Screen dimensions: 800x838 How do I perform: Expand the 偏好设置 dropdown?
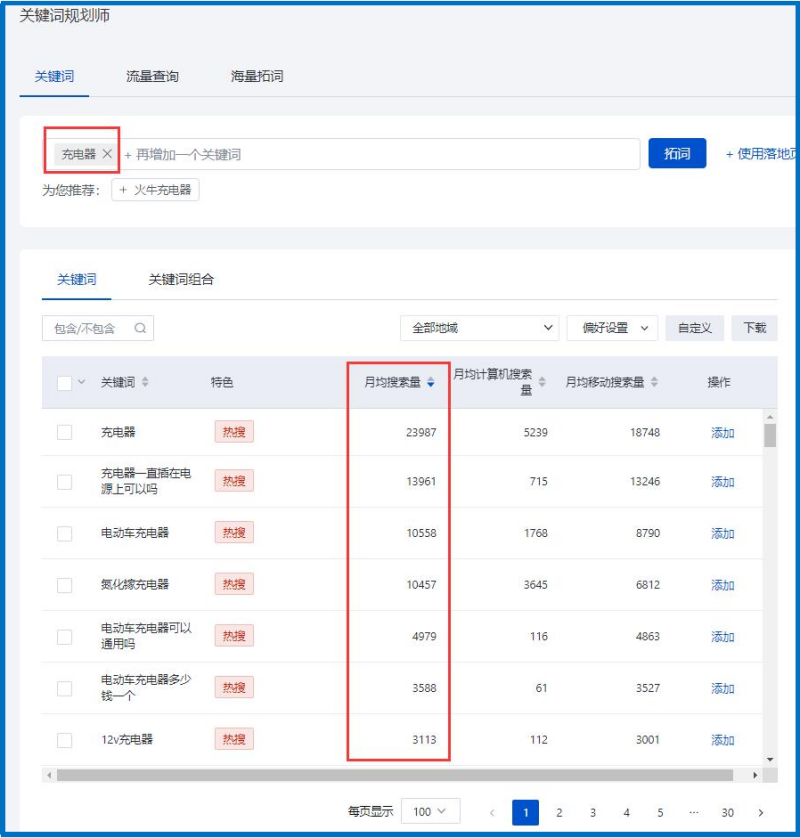(x=612, y=328)
